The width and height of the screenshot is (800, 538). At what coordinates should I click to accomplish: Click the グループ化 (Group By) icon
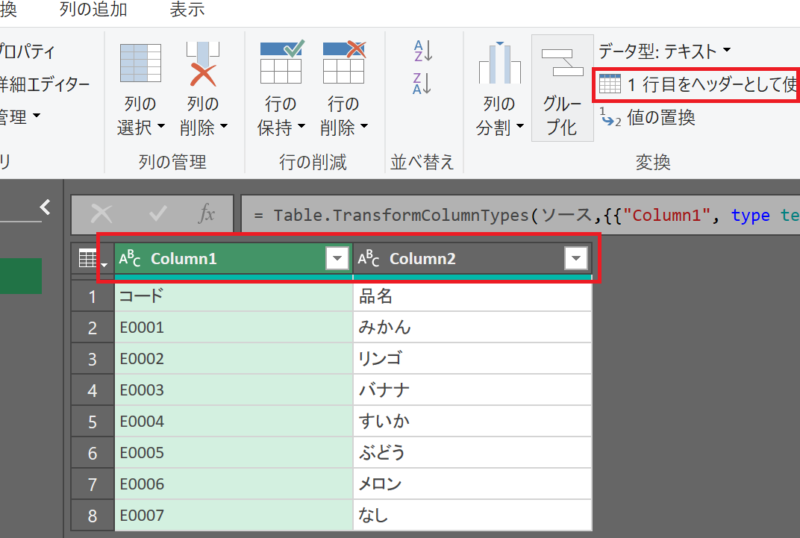click(x=561, y=64)
